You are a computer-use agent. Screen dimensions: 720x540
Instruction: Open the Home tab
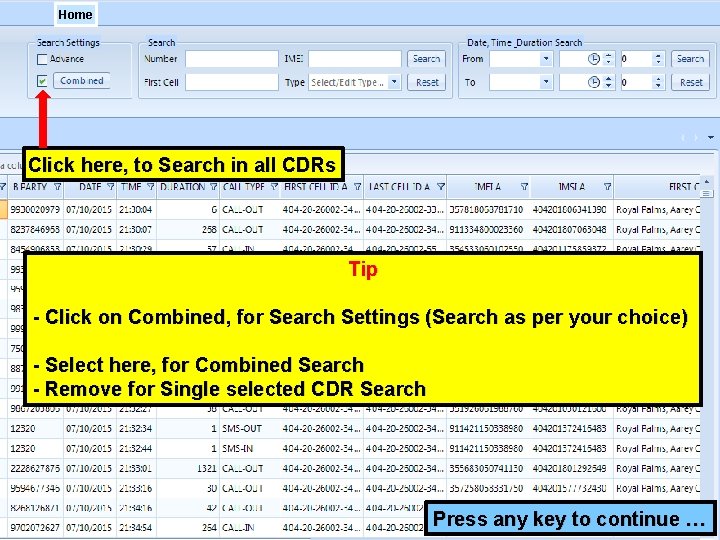(x=75, y=14)
